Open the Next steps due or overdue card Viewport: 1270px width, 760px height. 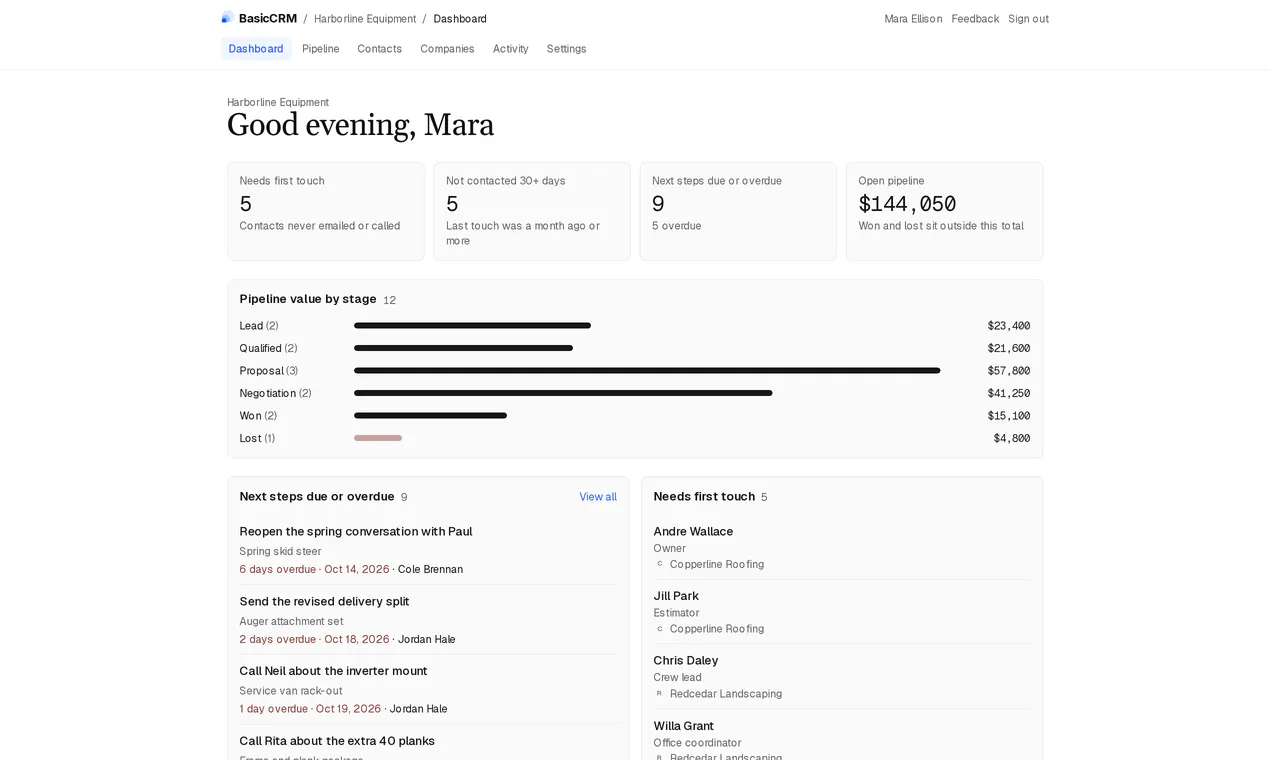click(x=738, y=212)
